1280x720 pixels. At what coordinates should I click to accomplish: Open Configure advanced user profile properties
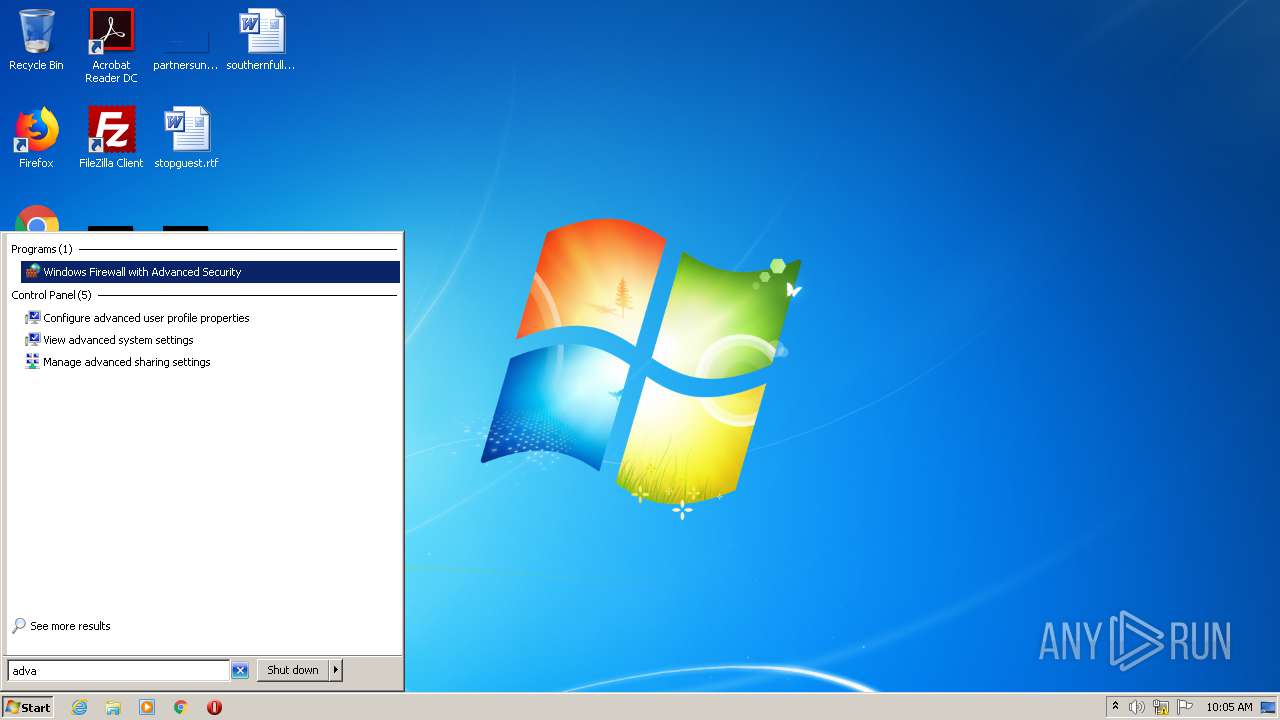click(146, 318)
